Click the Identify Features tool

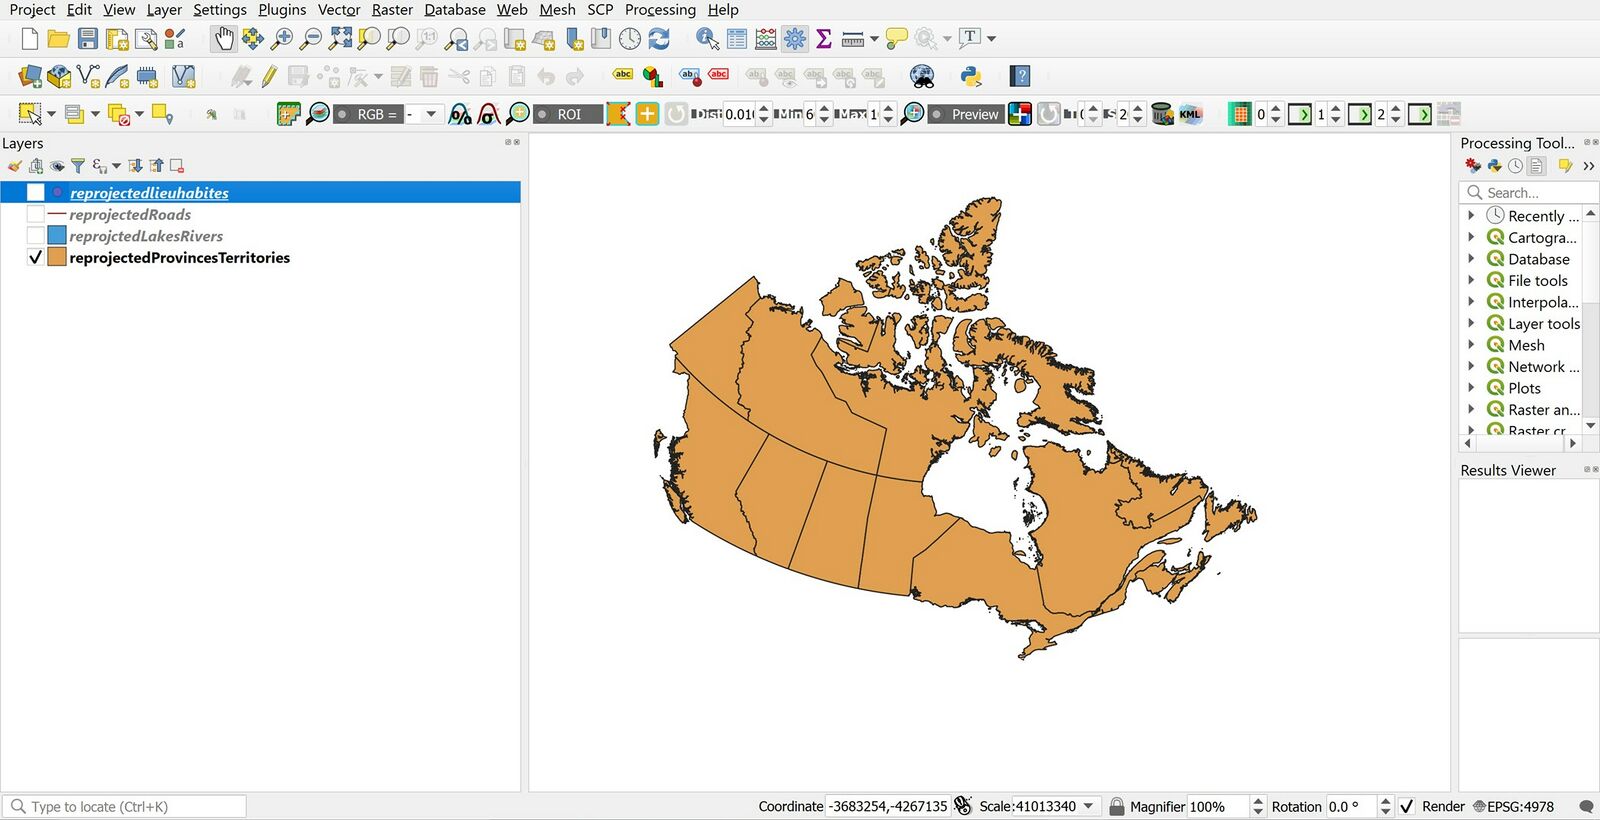tap(707, 39)
